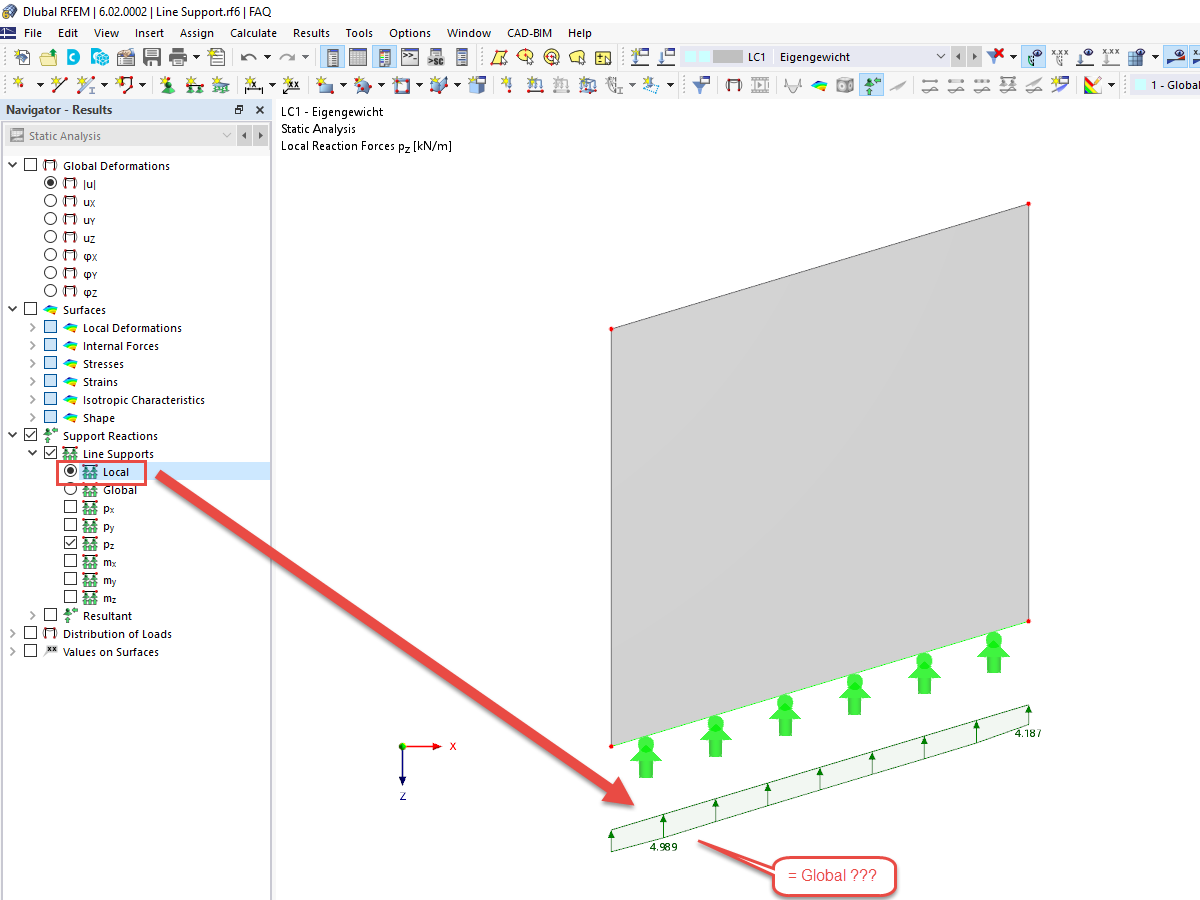Expand the Stresses tree node
Viewport: 1200px width, 900px height.
(32, 363)
